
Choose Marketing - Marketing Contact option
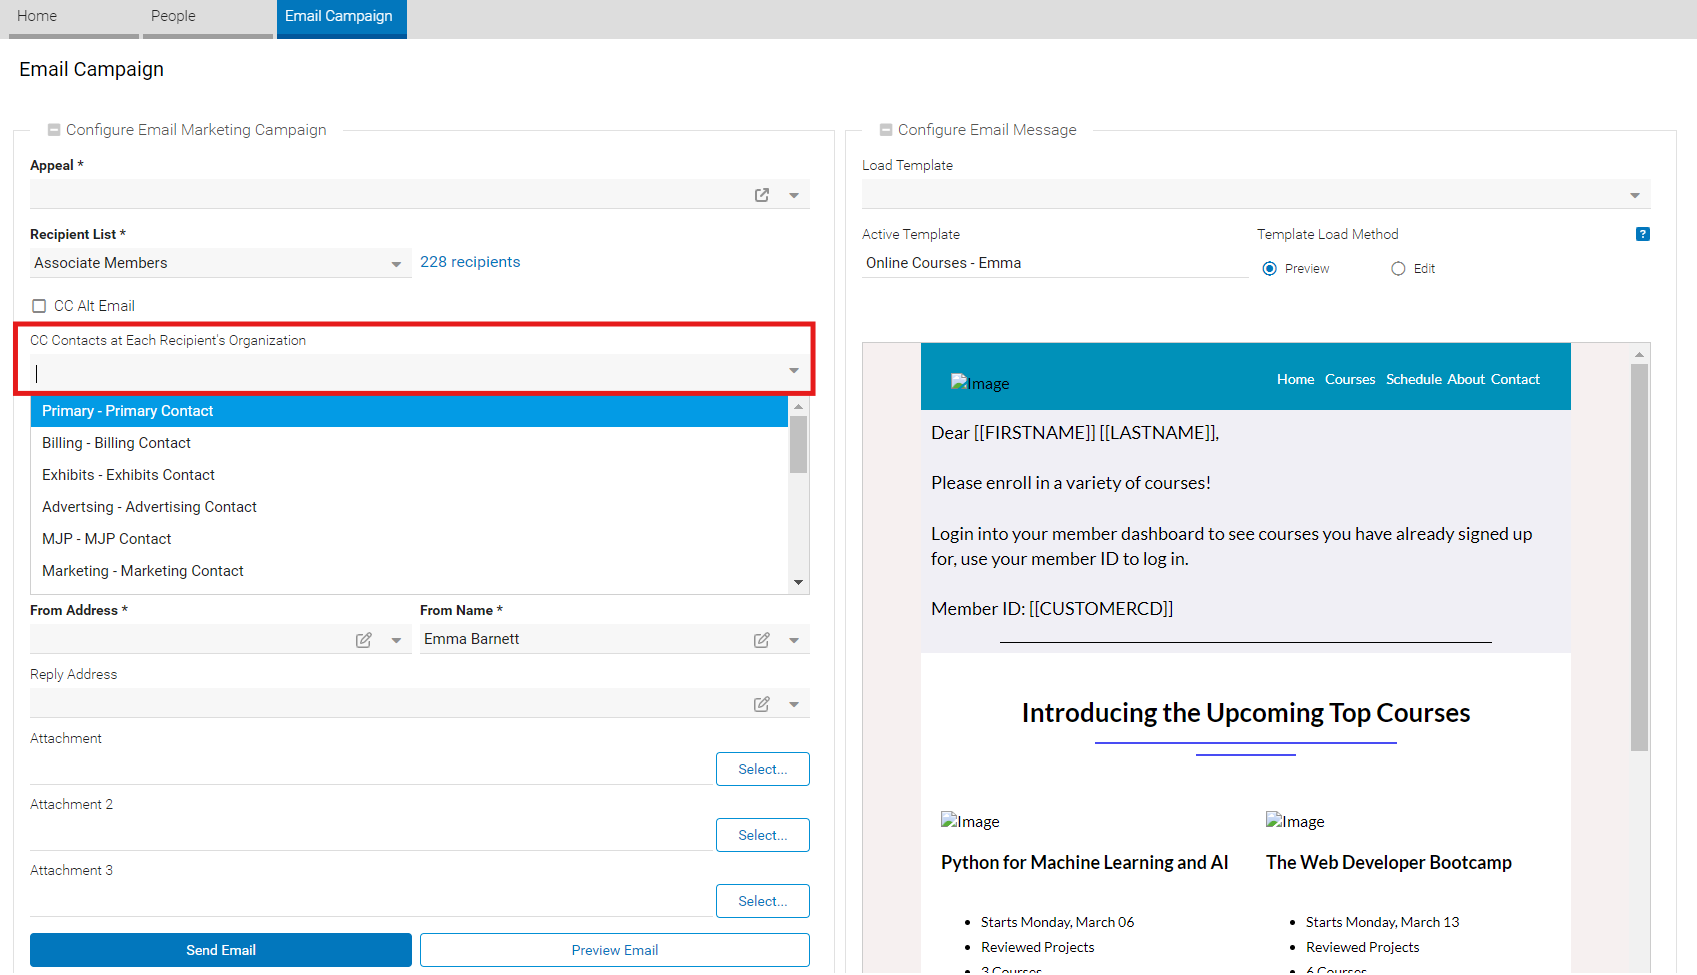[409, 571]
